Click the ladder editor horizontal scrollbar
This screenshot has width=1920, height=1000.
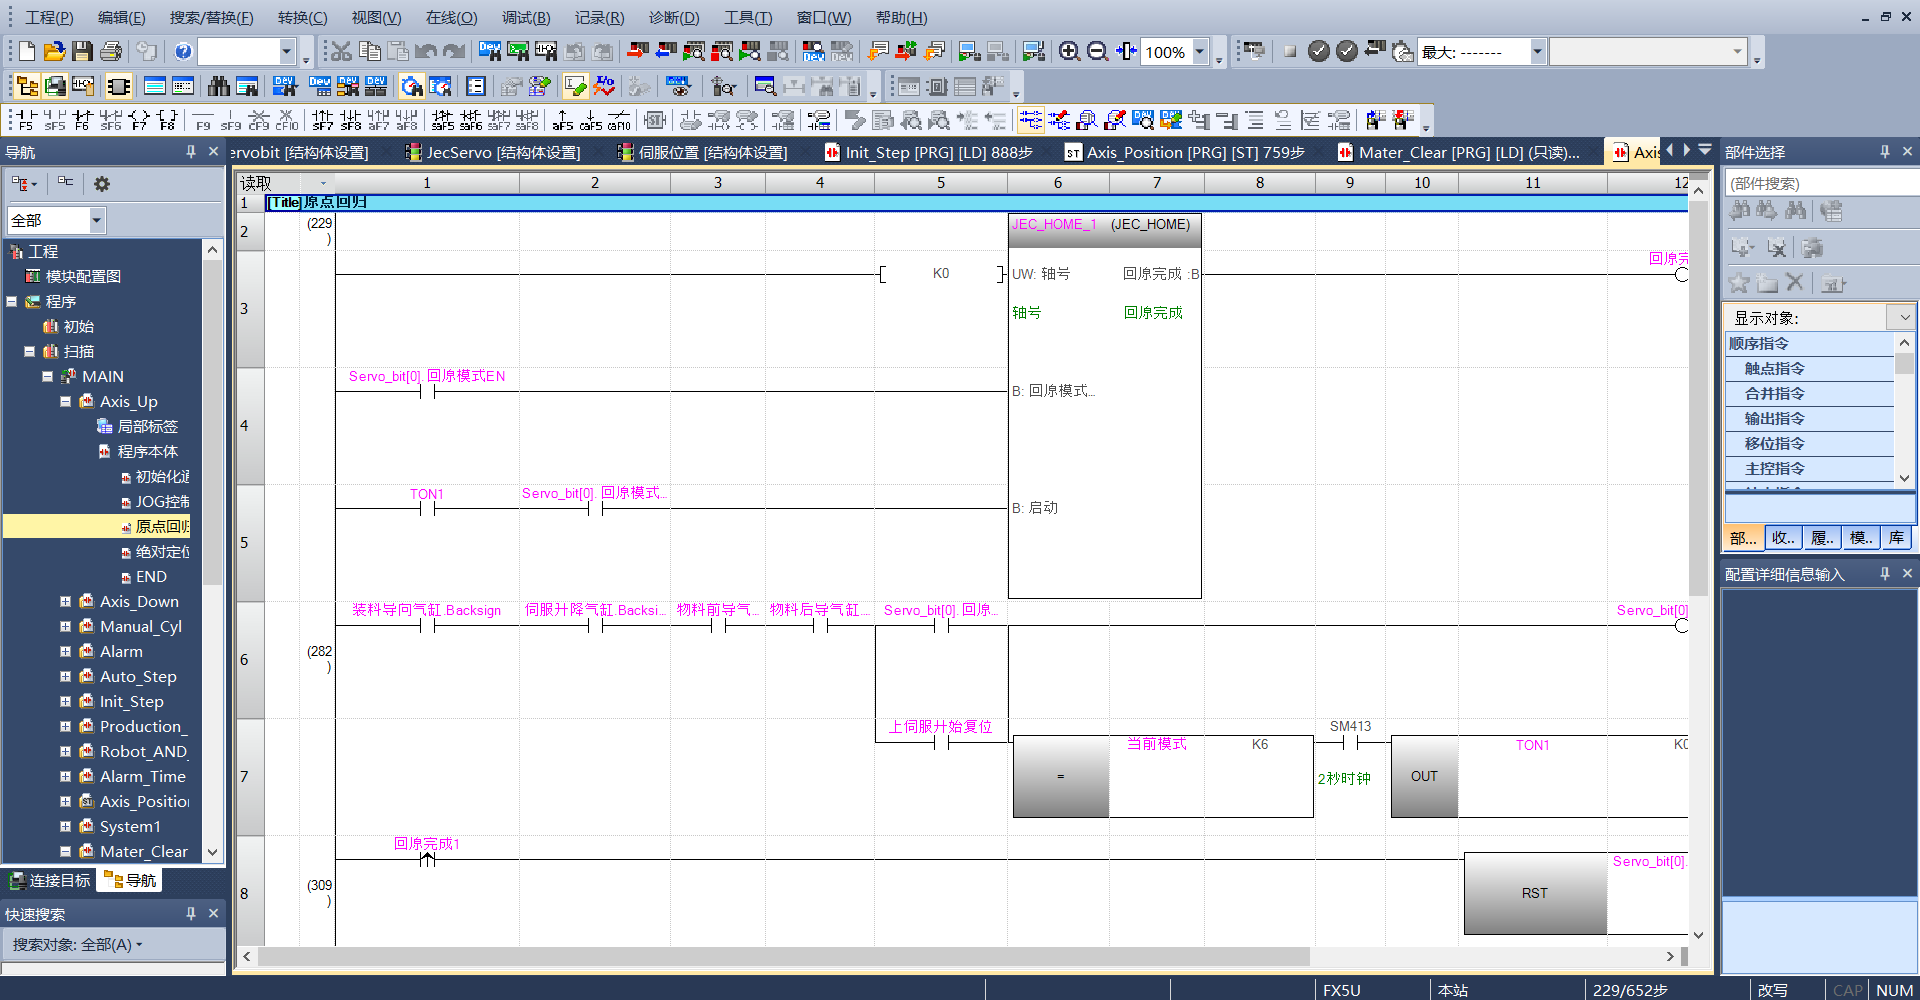780,957
